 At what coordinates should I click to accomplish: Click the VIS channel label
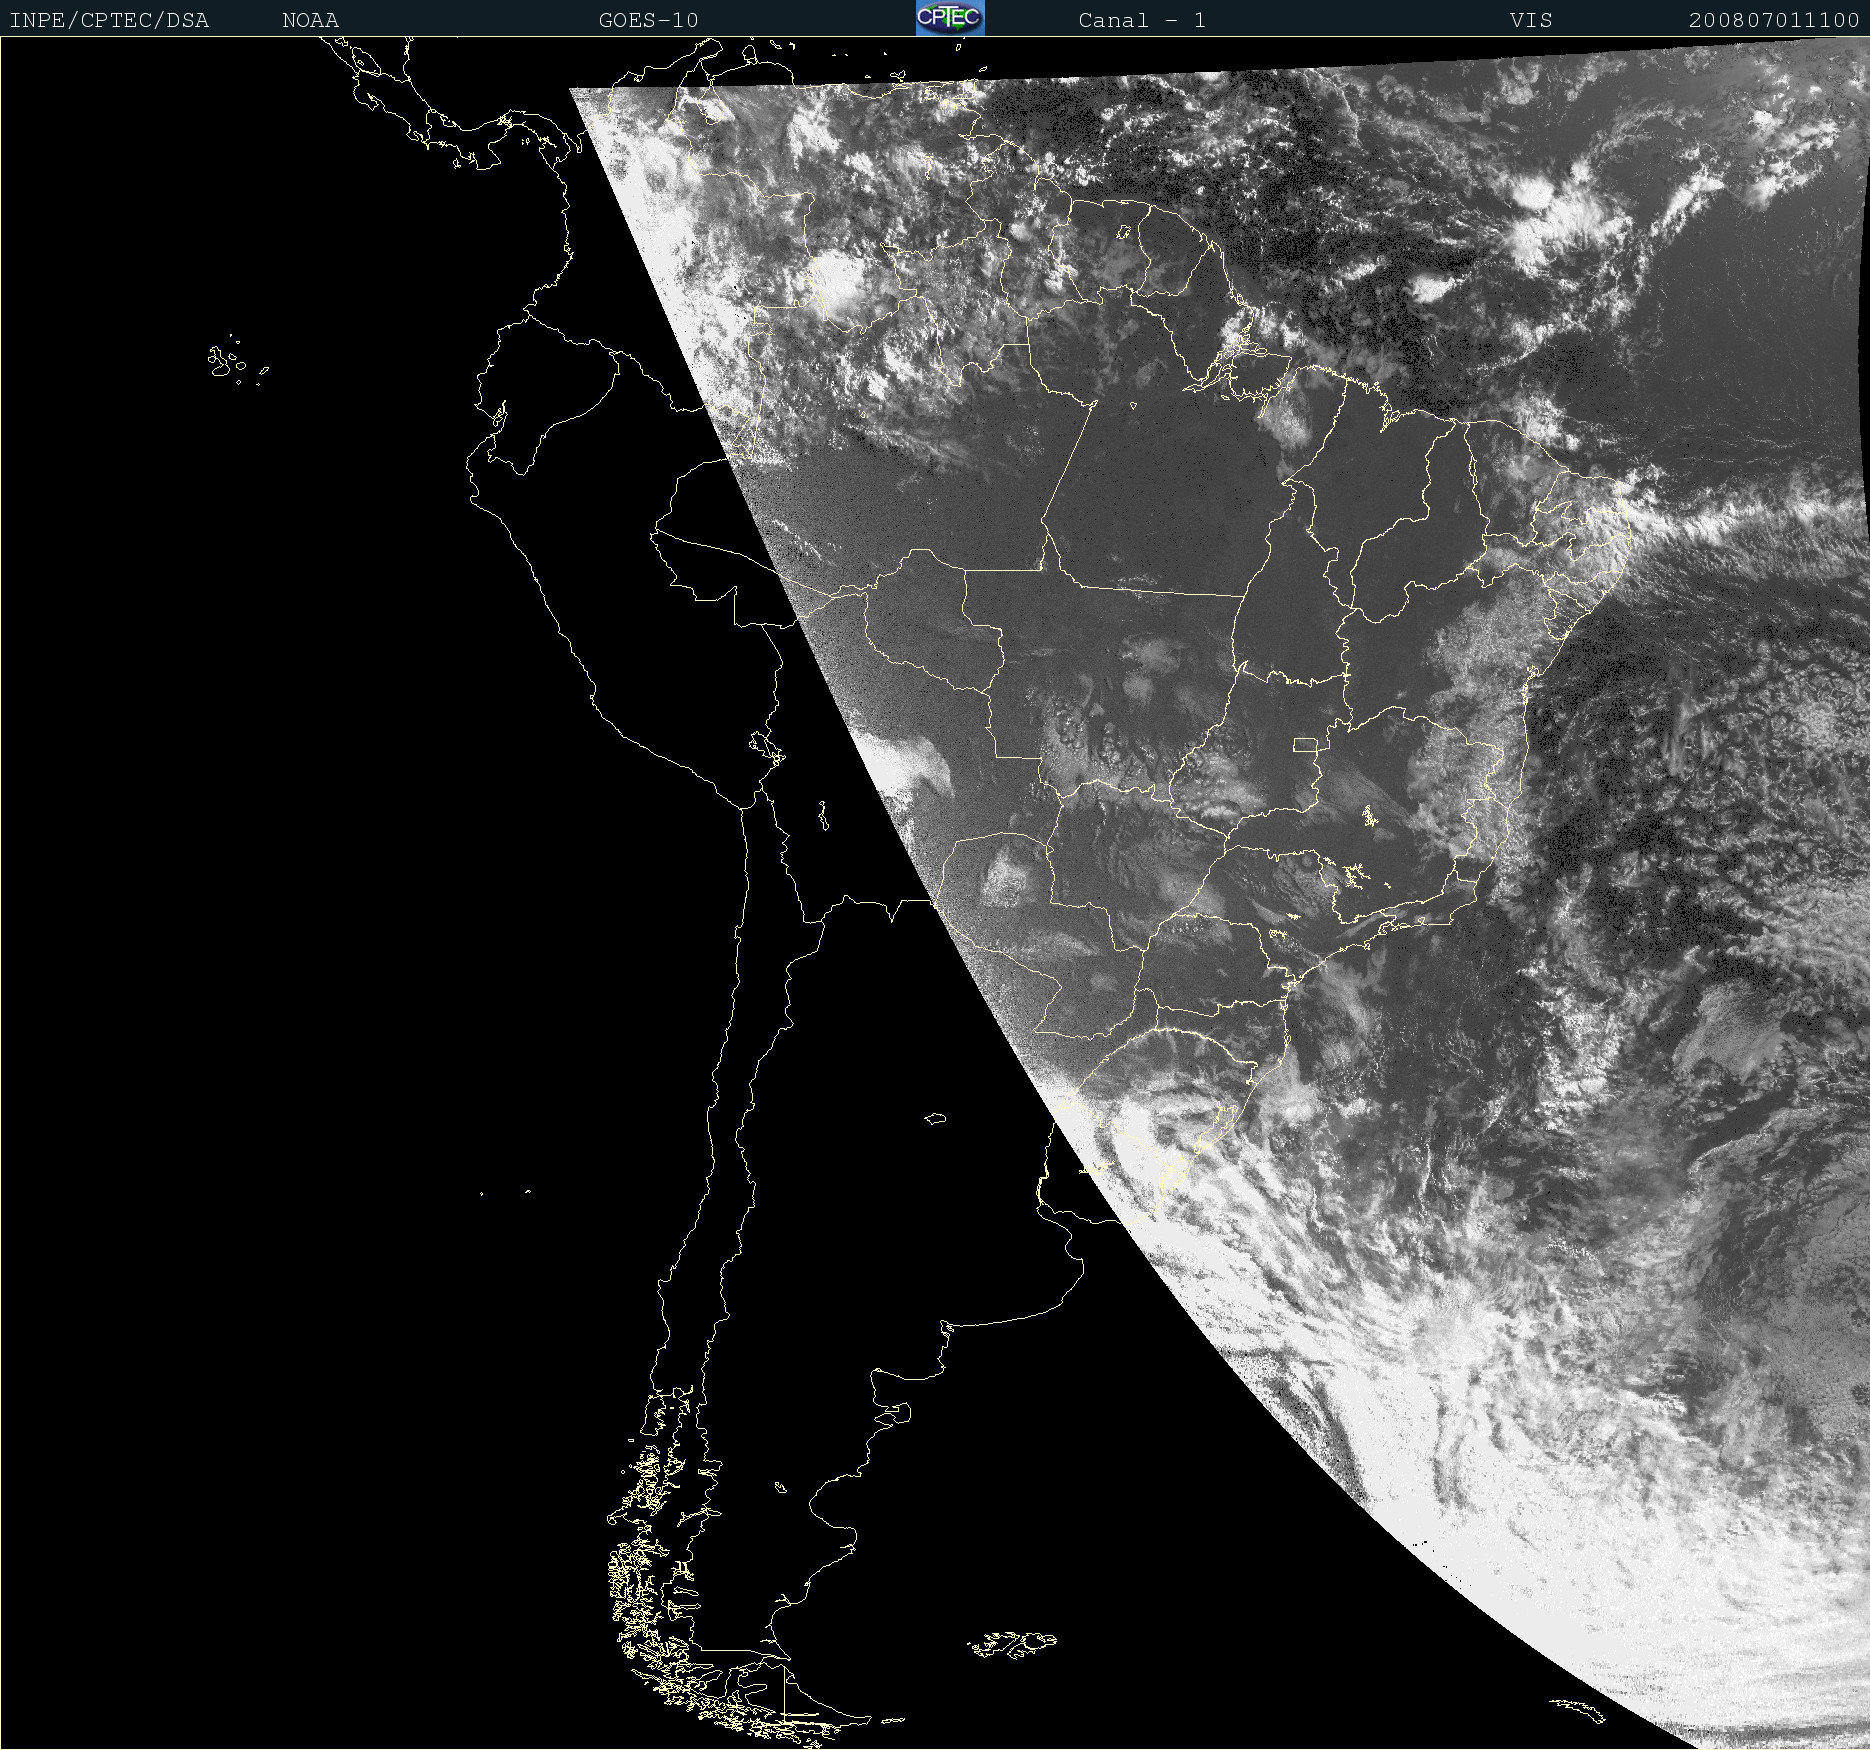[x=1531, y=20]
